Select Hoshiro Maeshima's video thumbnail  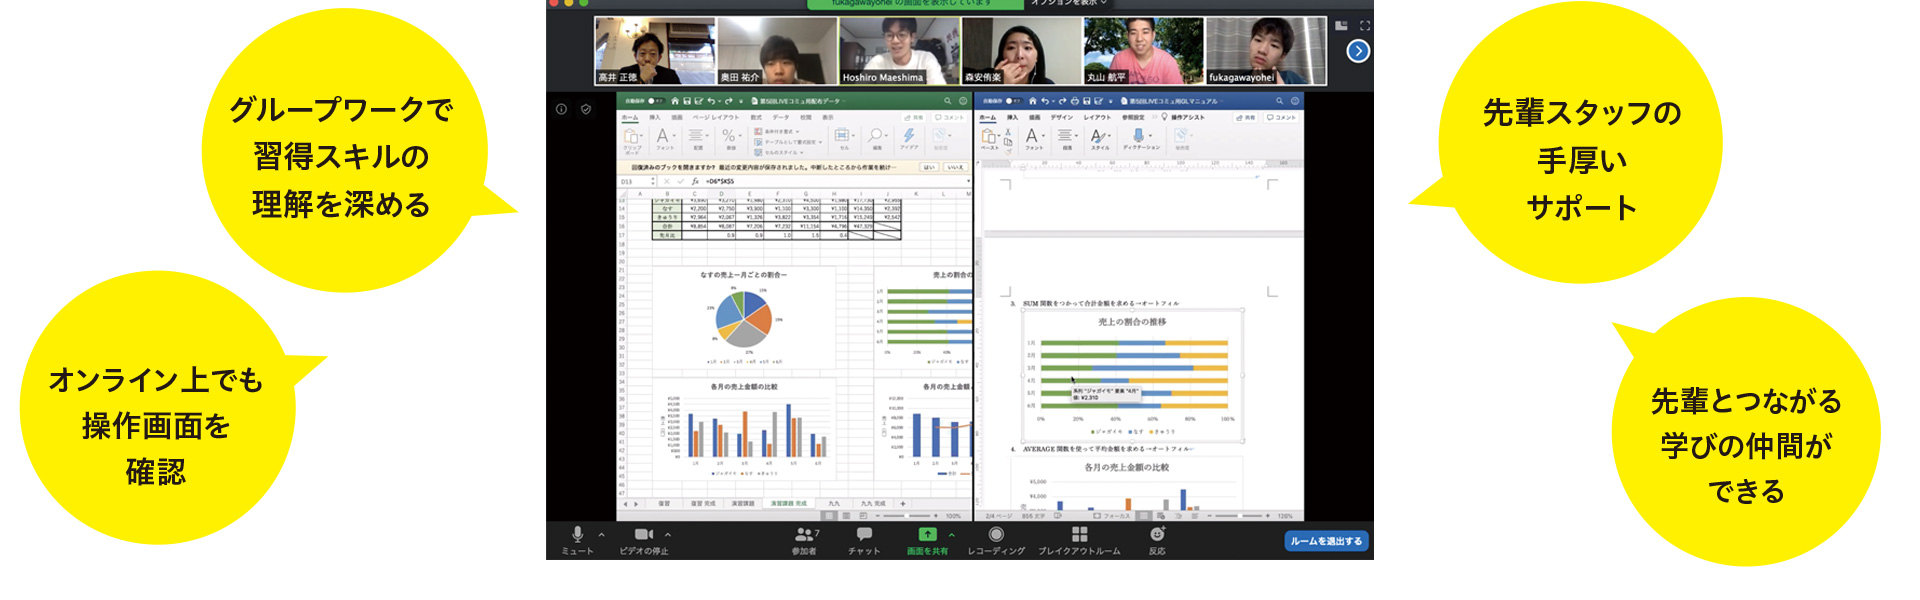click(899, 51)
